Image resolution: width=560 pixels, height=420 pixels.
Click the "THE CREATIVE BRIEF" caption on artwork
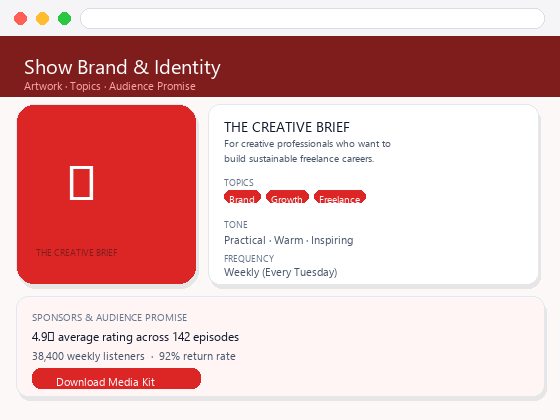point(76,252)
